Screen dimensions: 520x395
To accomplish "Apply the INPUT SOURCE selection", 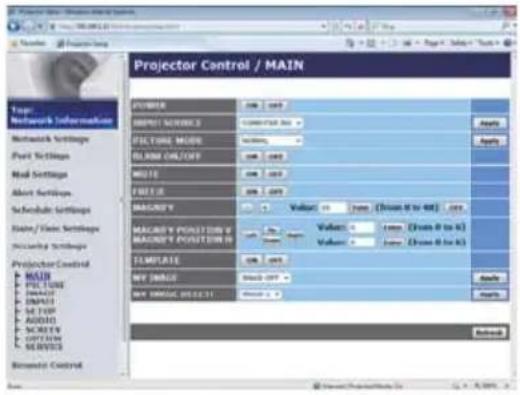I will (489, 123).
